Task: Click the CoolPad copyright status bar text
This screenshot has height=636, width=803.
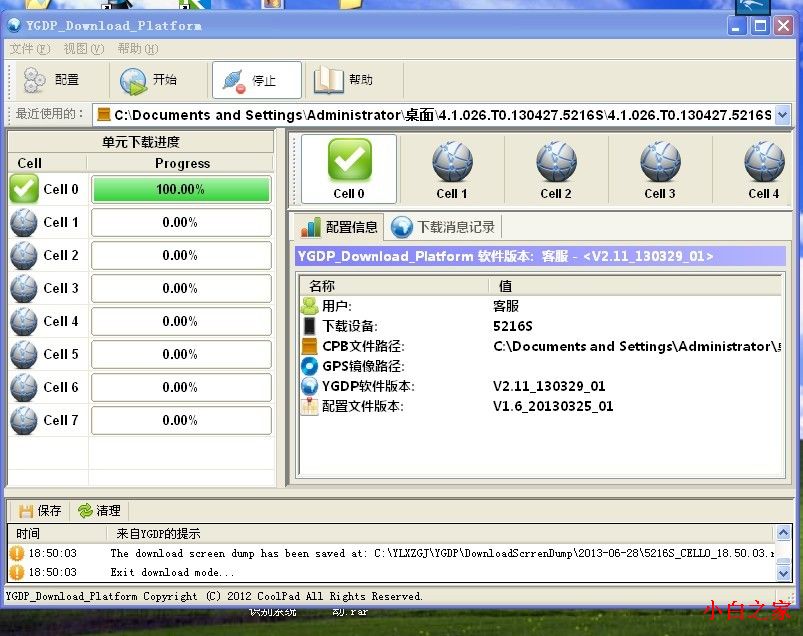Action: tap(214, 596)
